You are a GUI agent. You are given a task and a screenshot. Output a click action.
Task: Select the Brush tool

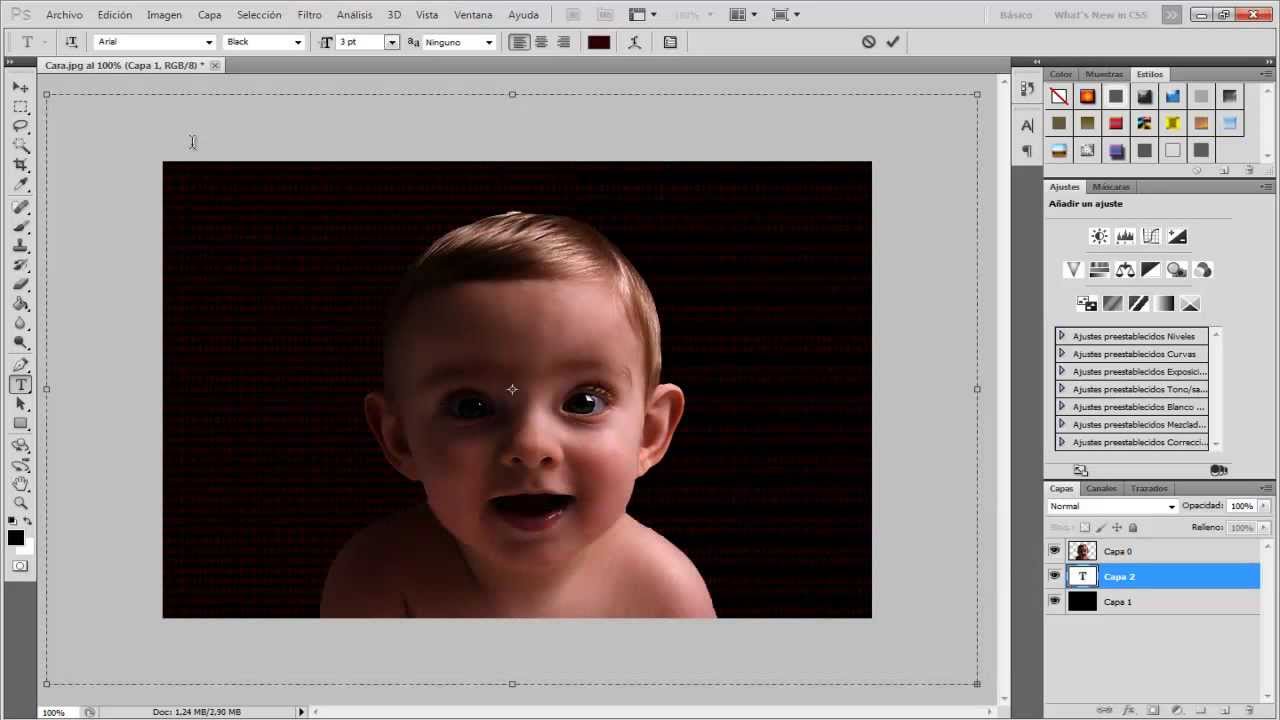(x=20, y=226)
